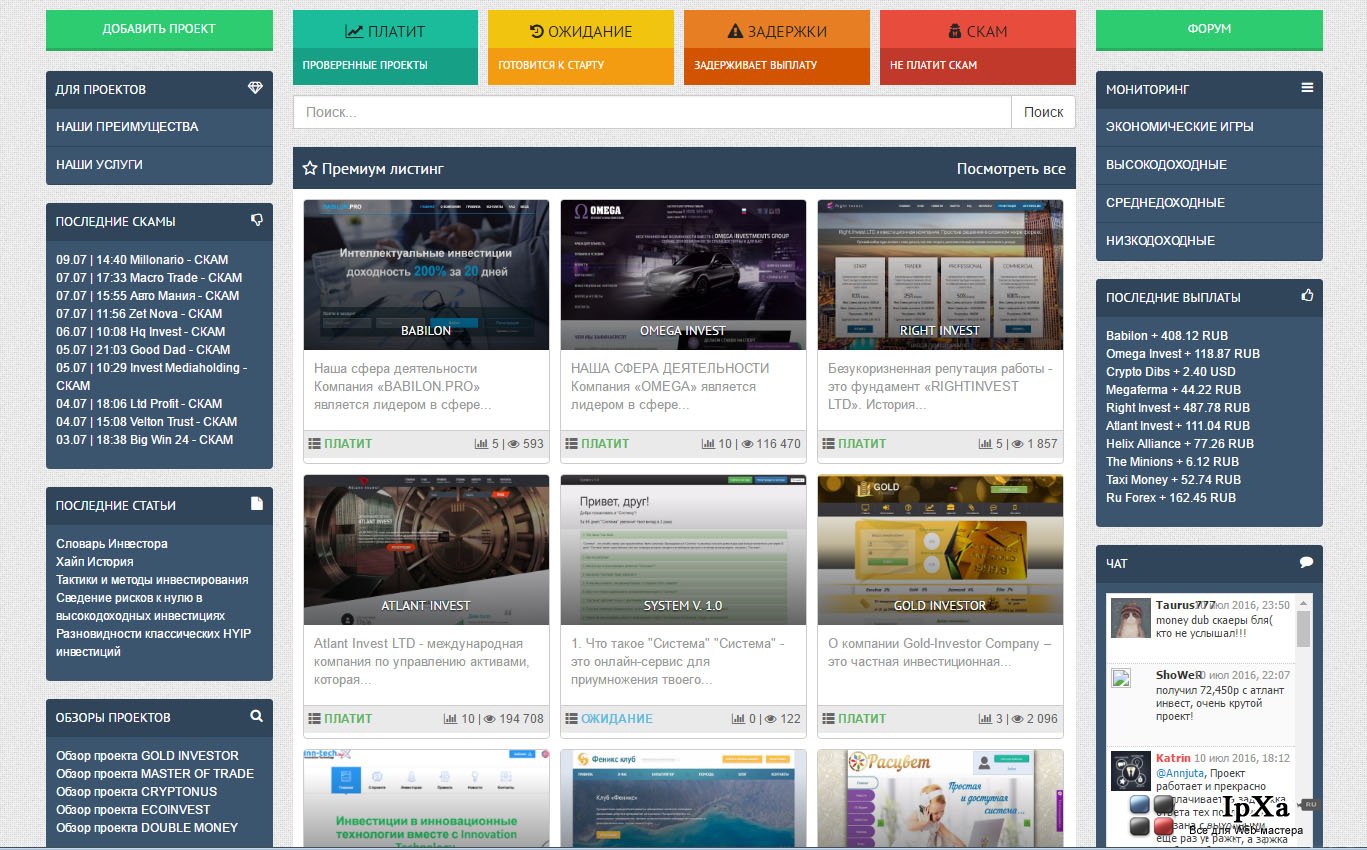Image resolution: width=1367 pixels, height=850 pixels.
Task: Click payout entry Crypto Dibs + 2.40 USD
Action: pos(1173,372)
